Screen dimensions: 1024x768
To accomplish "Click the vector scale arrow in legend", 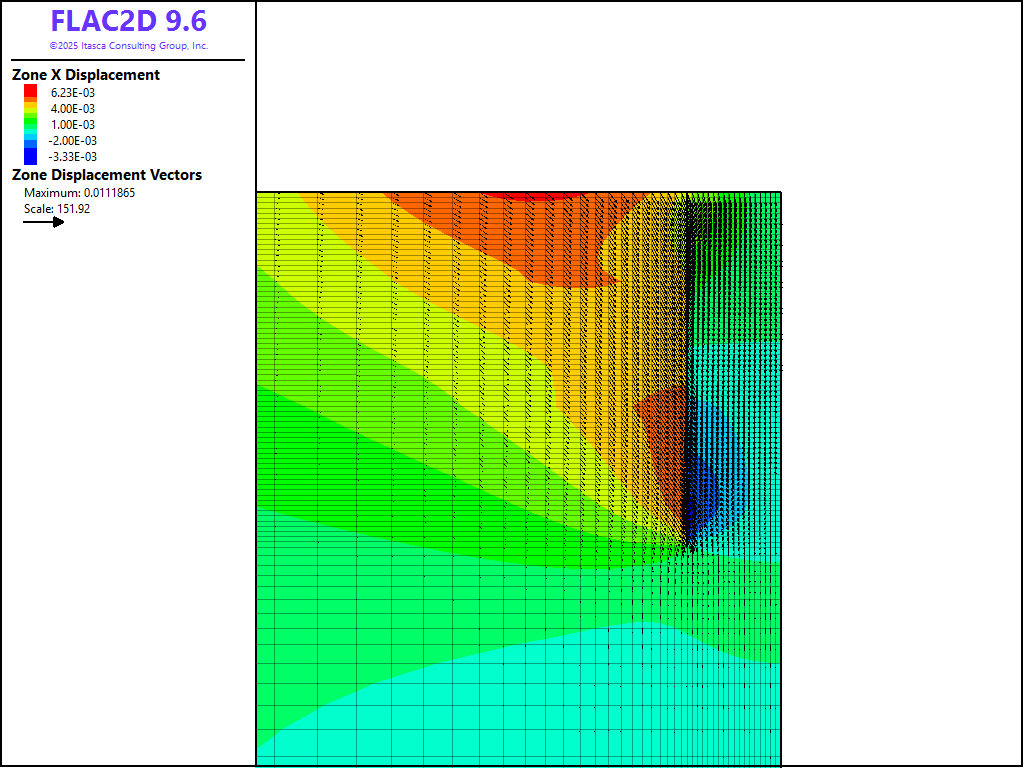I will click(x=44, y=222).
